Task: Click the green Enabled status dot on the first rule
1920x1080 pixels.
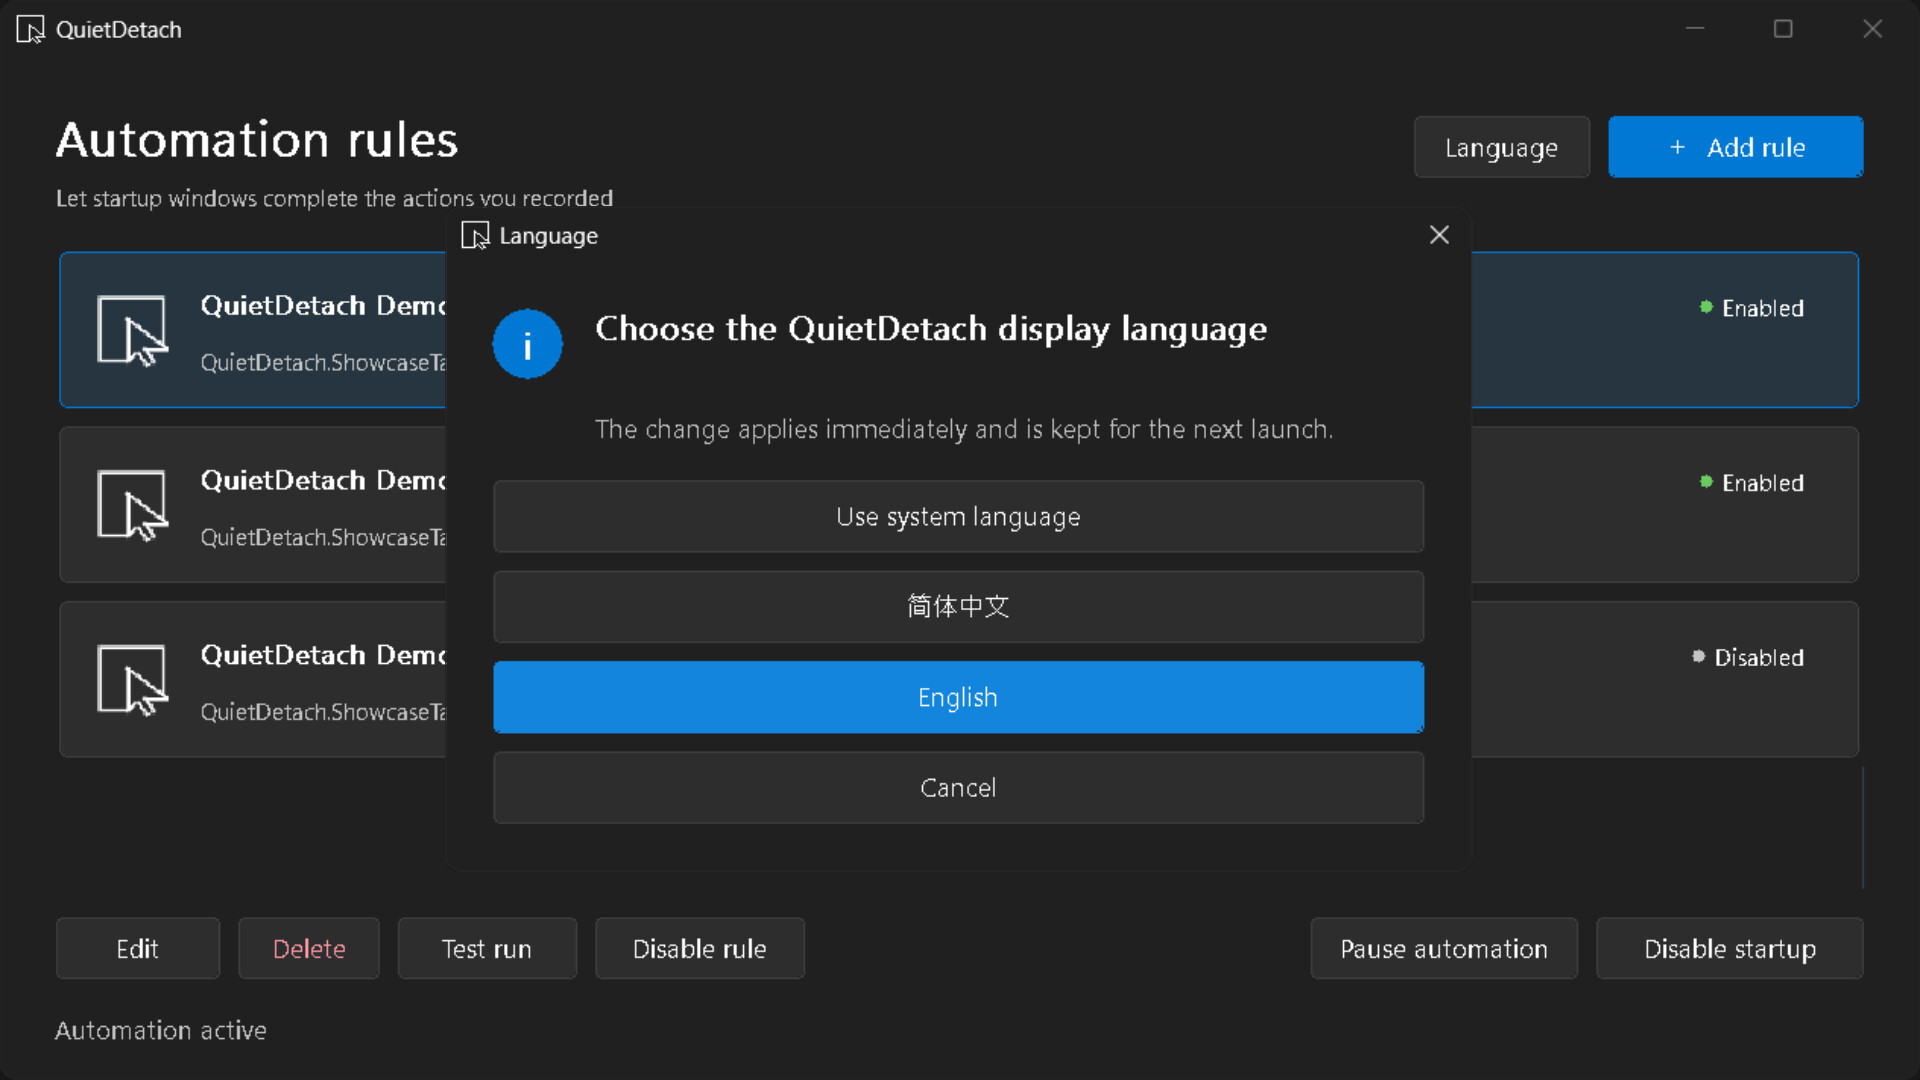Action: point(1706,307)
